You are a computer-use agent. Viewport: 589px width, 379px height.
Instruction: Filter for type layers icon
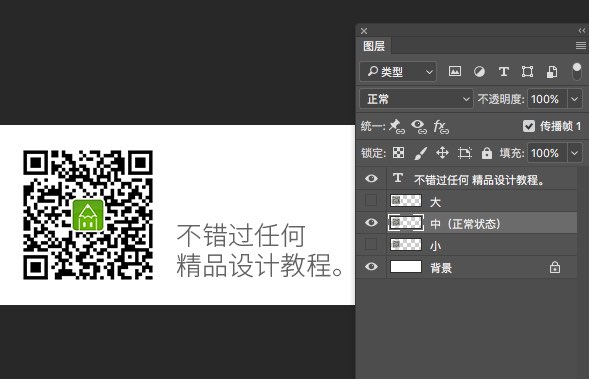coord(503,71)
